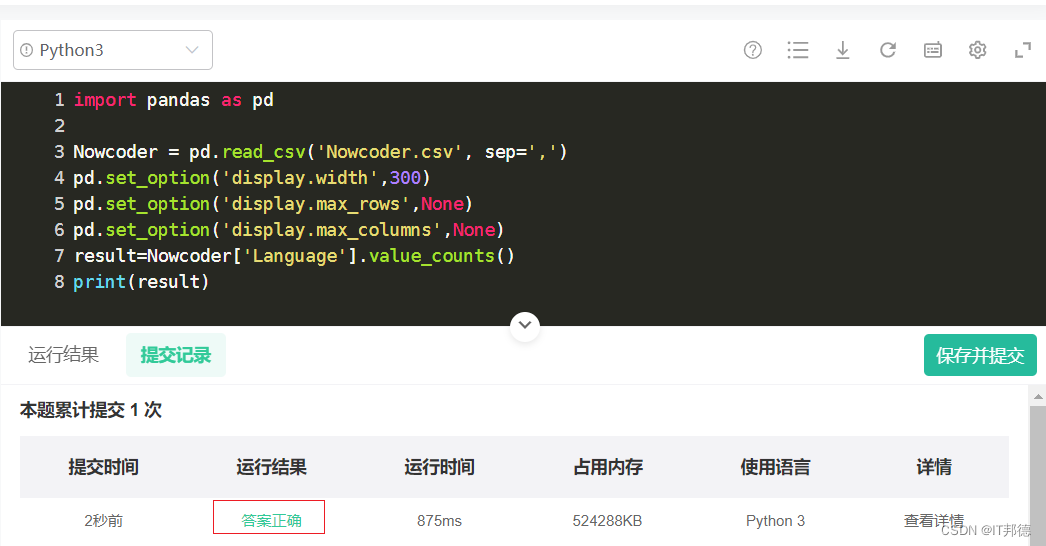Click code line setting display.max_rows
The width and height of the screenshot is (1046, 546).
pyautogui.click(x=273, y=204)
